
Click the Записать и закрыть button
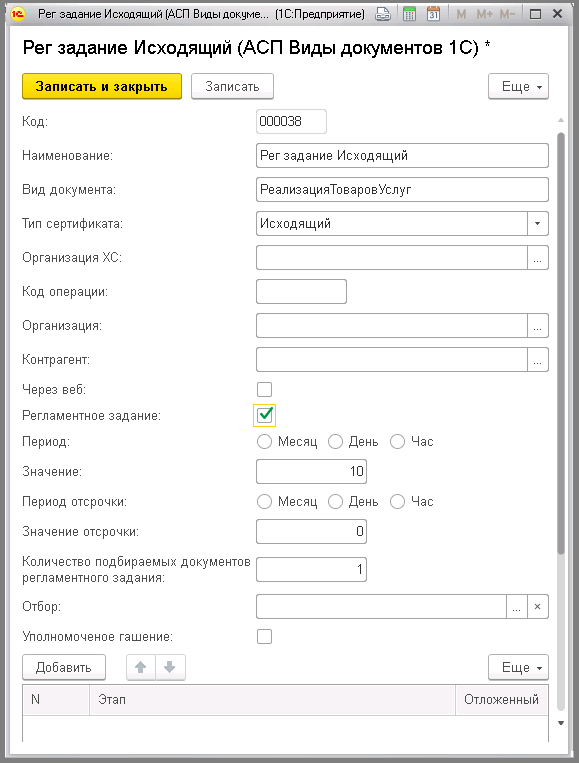(102, 87)
